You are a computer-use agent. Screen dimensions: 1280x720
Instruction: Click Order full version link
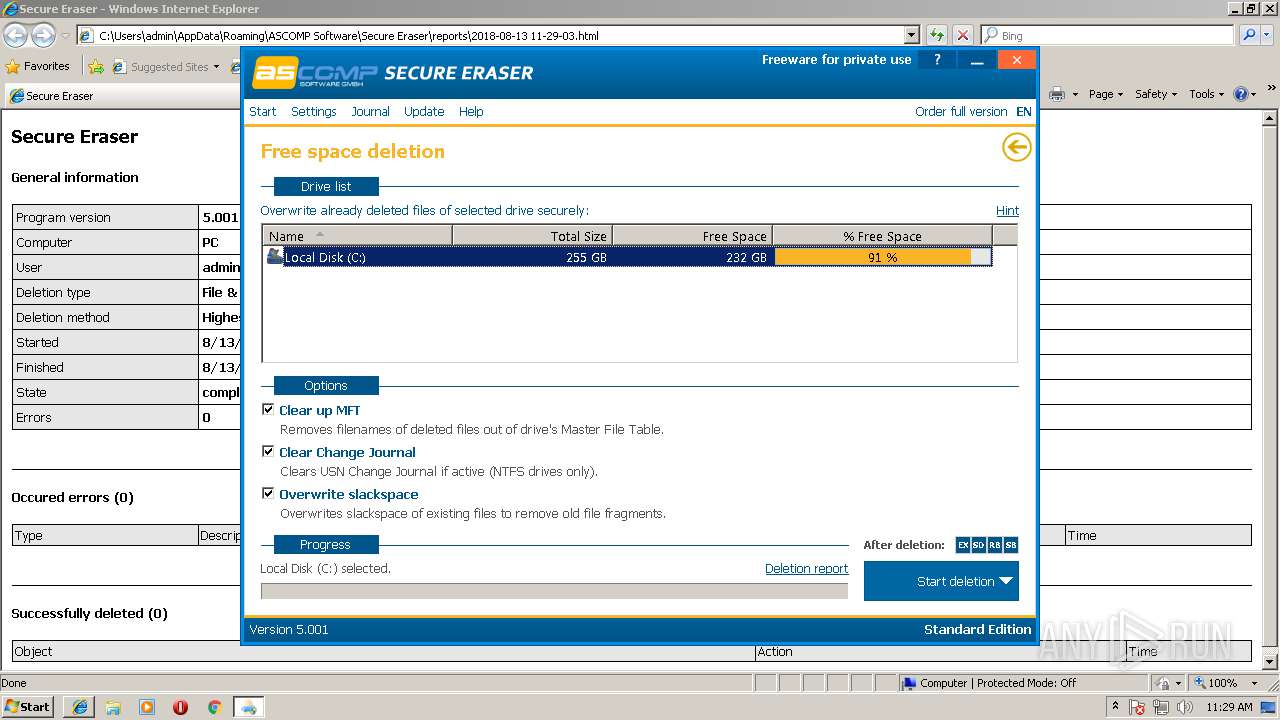pyautogui.click(x=961, y=111)
